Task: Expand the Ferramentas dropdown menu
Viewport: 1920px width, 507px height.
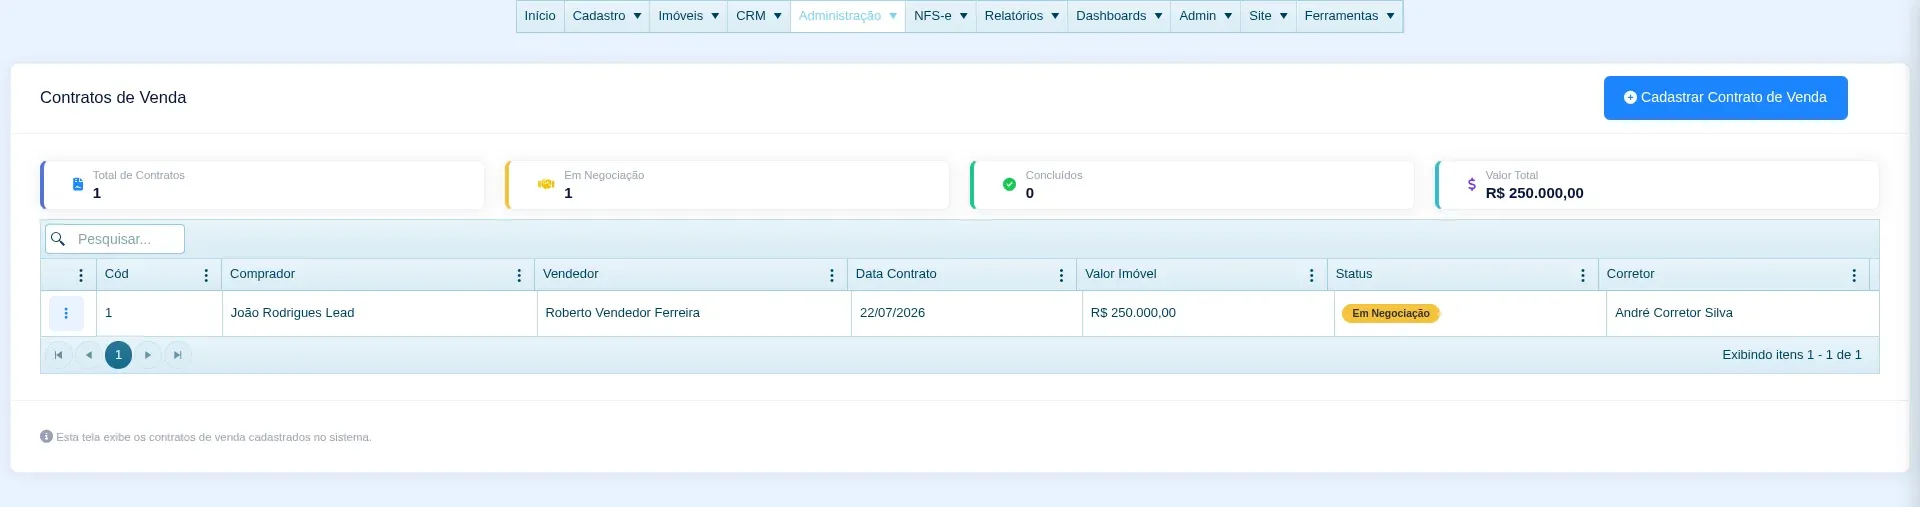Action: (1349, 16)
